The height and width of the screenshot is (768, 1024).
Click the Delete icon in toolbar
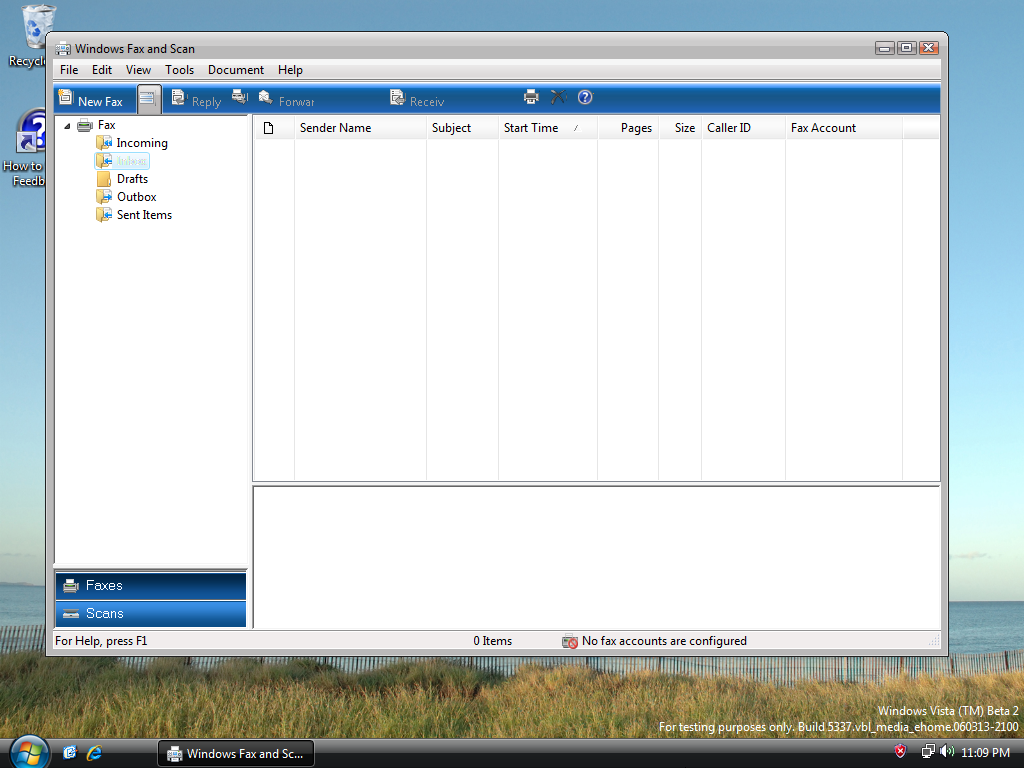[558, 97]
